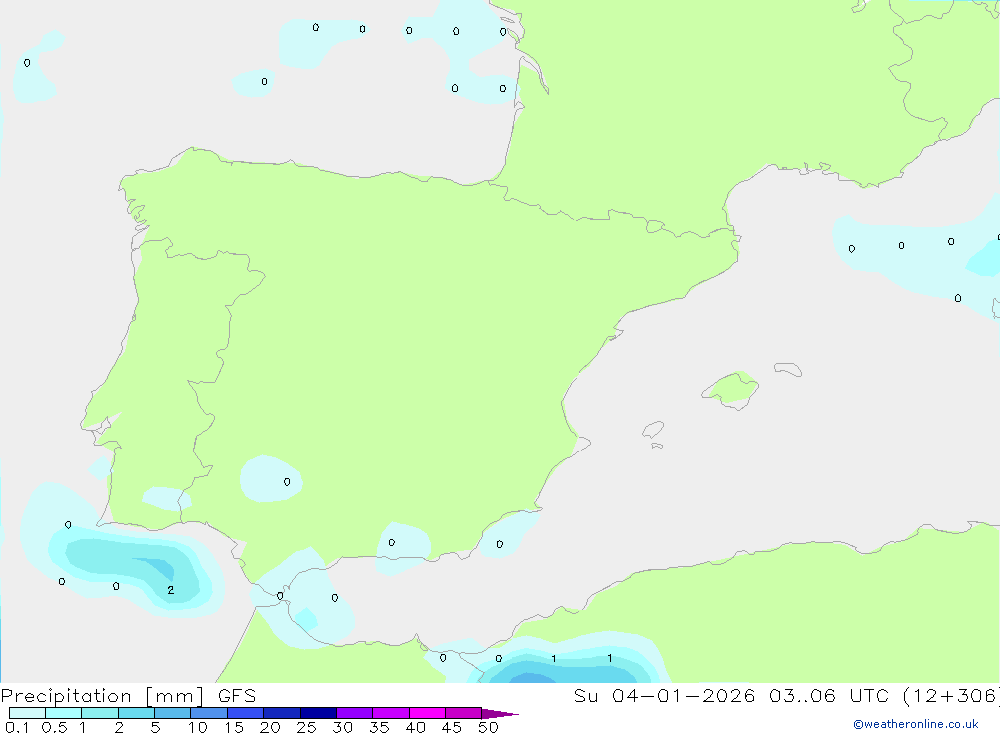The image size is (1000, 733).
Task: Pick the legend swatch between 40 and 45
Action: pyautogui.click(x=427, y=713)
